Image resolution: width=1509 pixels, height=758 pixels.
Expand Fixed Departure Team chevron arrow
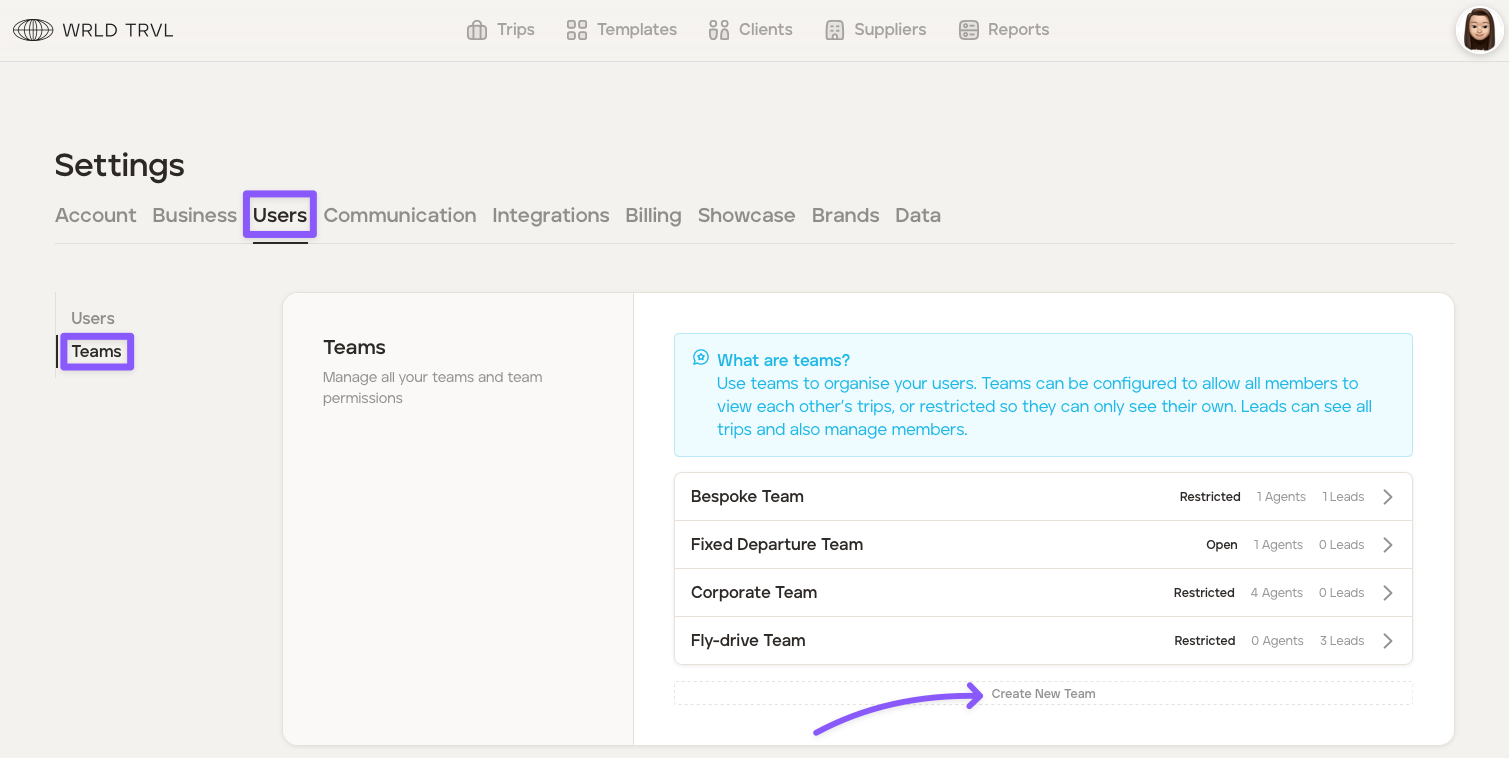pyautogui.click(x=1388, y=545)
